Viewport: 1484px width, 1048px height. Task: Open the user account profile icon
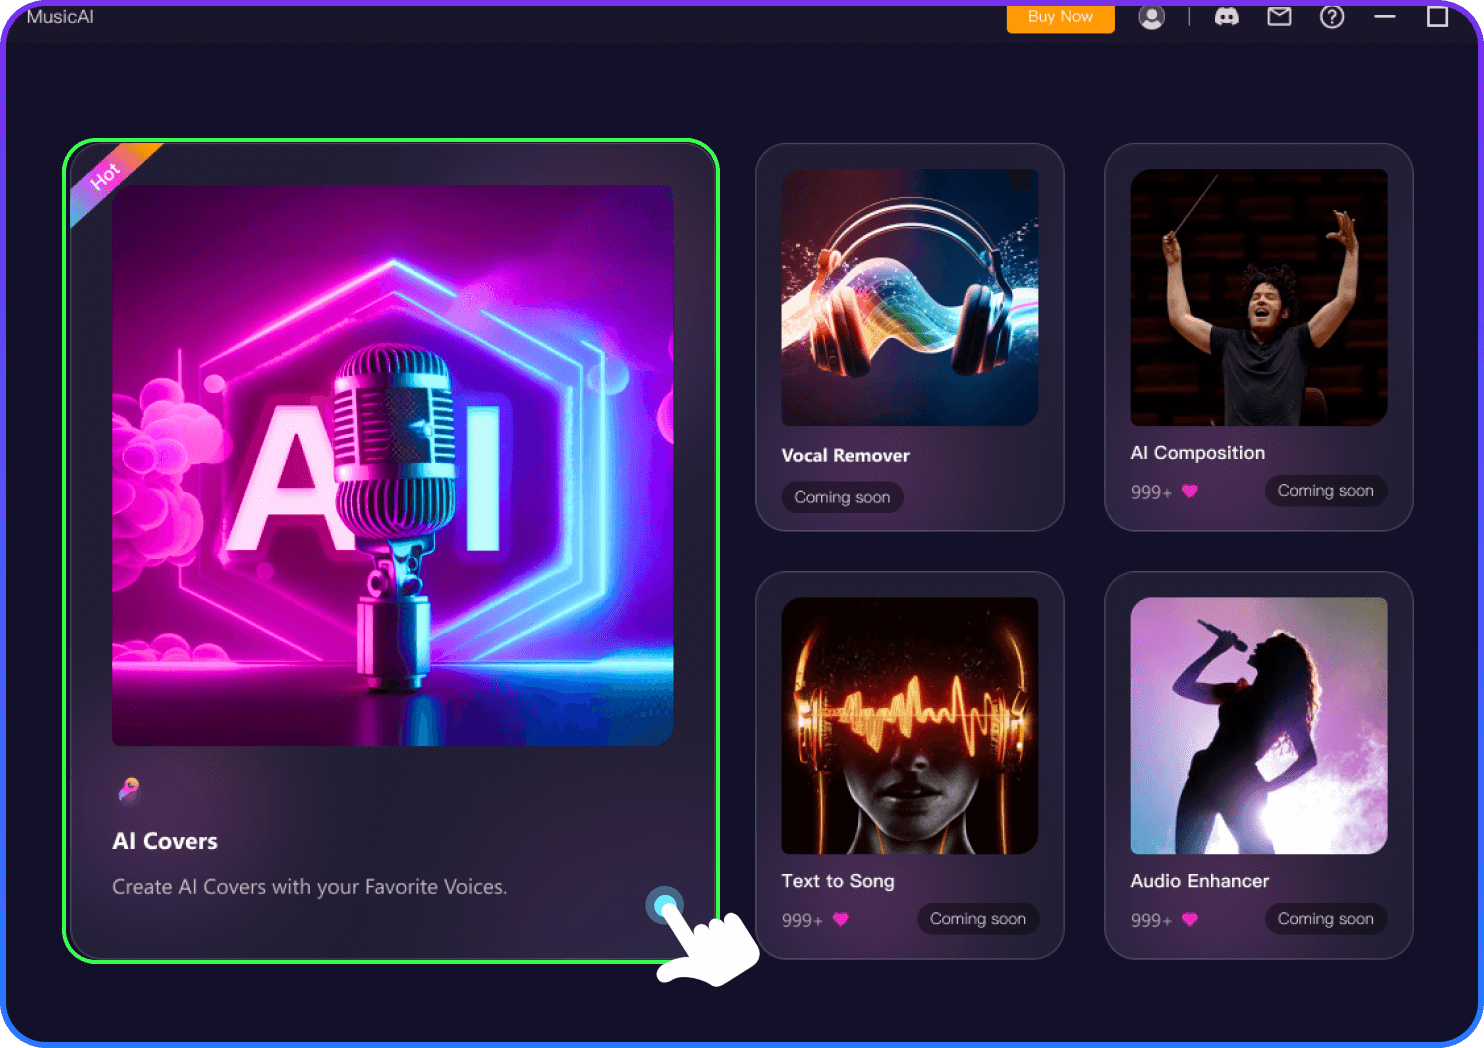[x=1152, y=17]
